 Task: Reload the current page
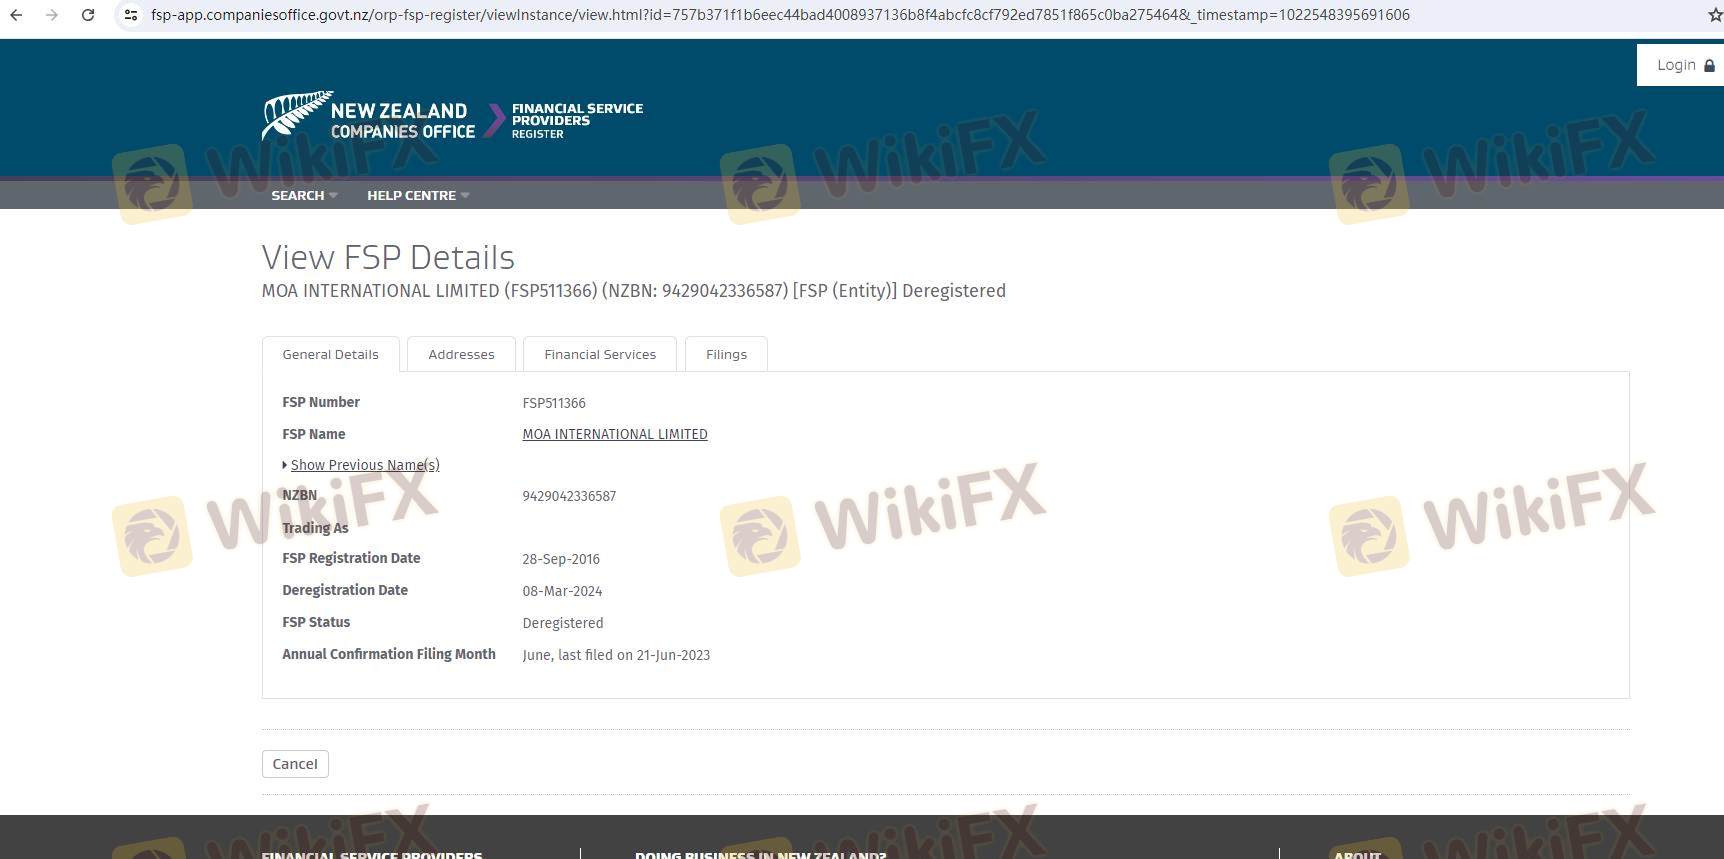pos(88,15)
